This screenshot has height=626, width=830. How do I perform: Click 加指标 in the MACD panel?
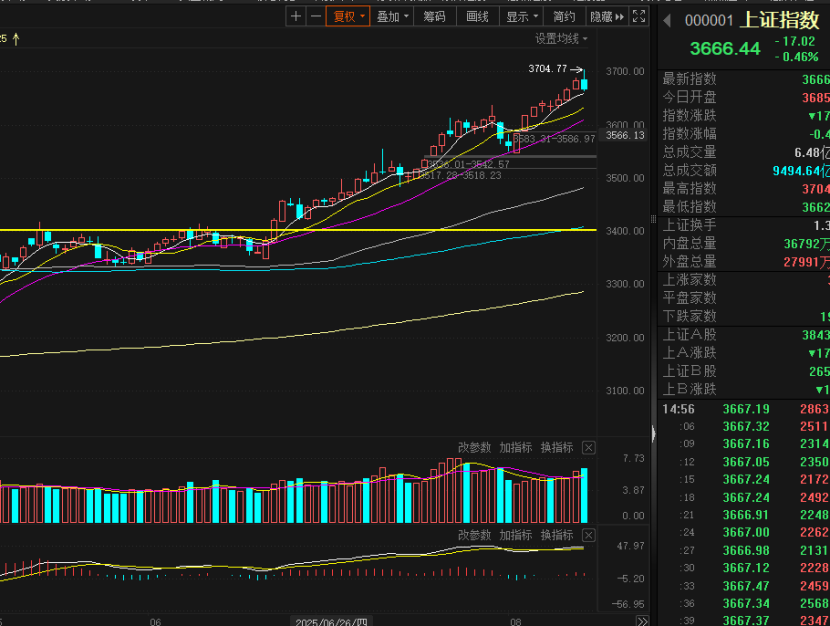[x=516, y=535]
